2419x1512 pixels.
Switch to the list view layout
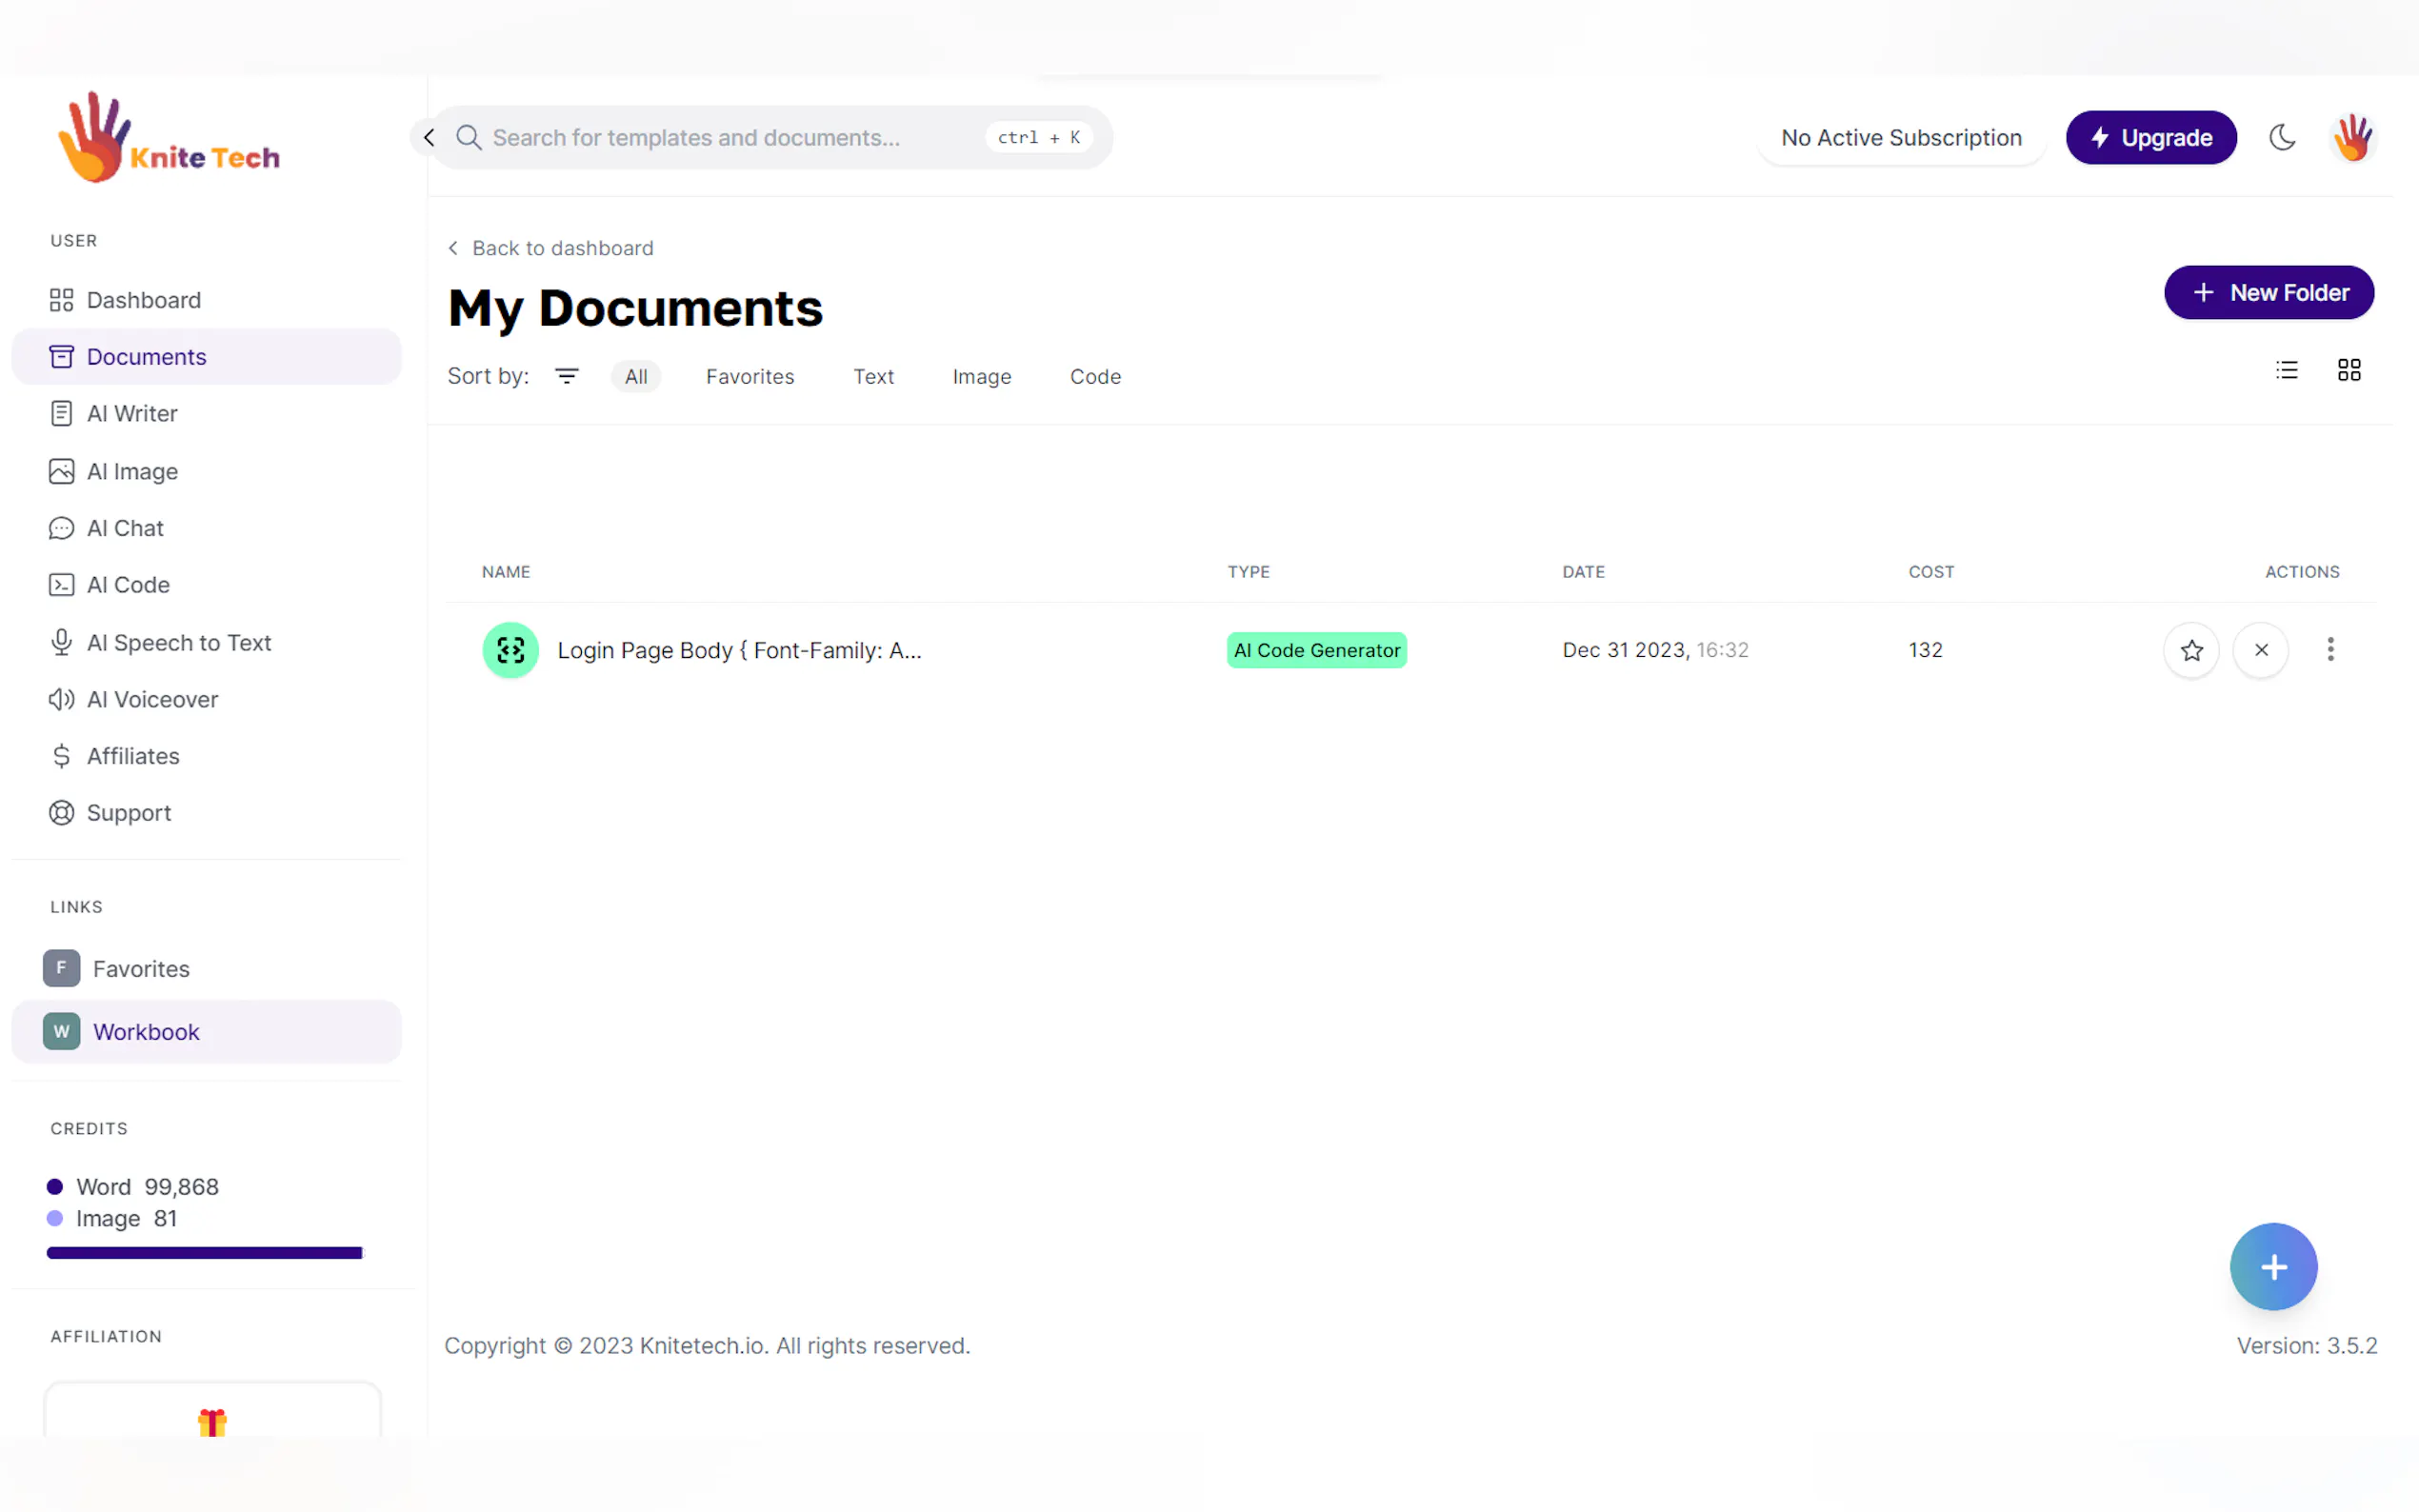[x=2286, y=370]
